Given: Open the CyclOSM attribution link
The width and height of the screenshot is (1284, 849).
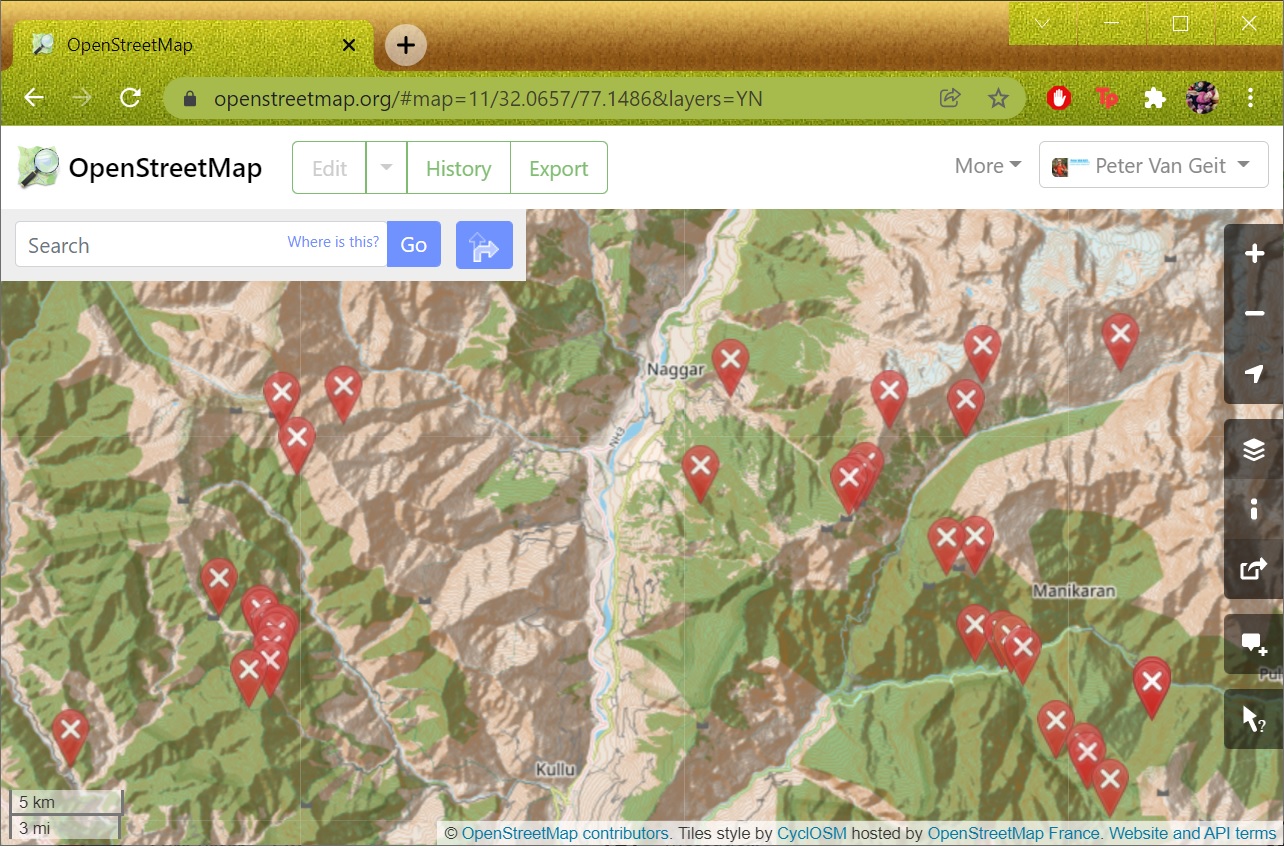Looking at the screenshot, I should click(810, 833).
